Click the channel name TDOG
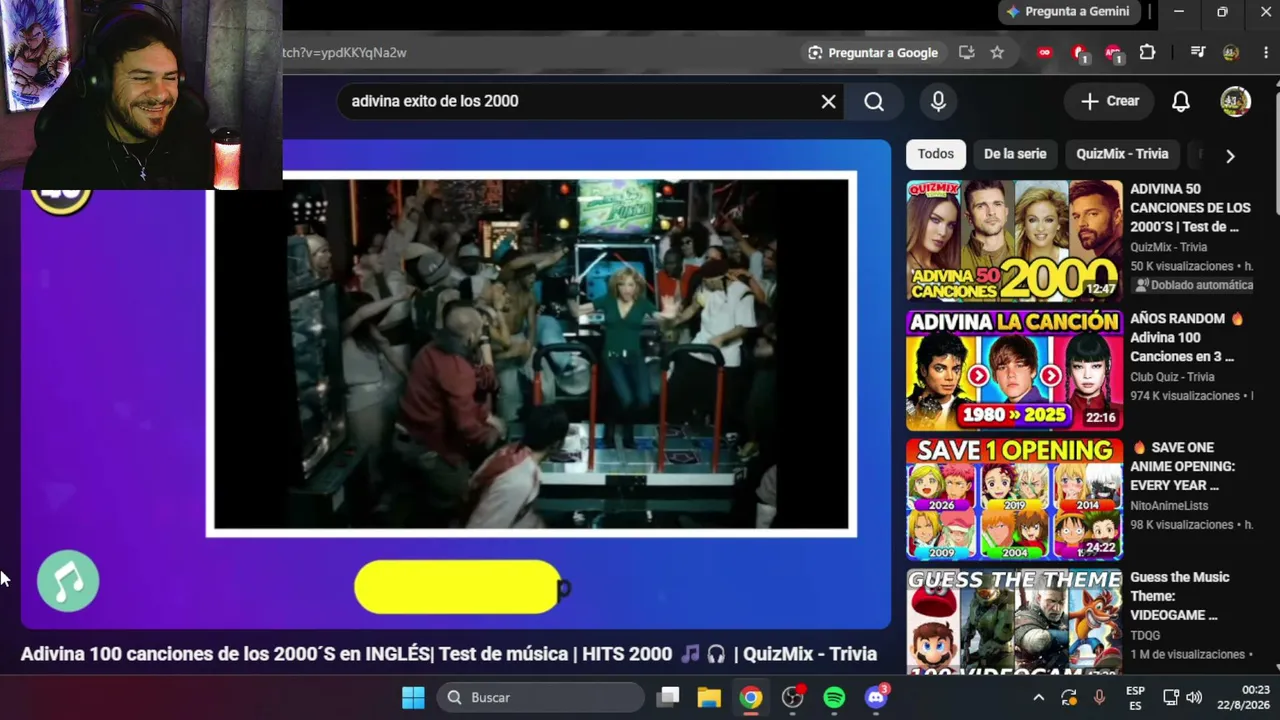 [1145, 635]
